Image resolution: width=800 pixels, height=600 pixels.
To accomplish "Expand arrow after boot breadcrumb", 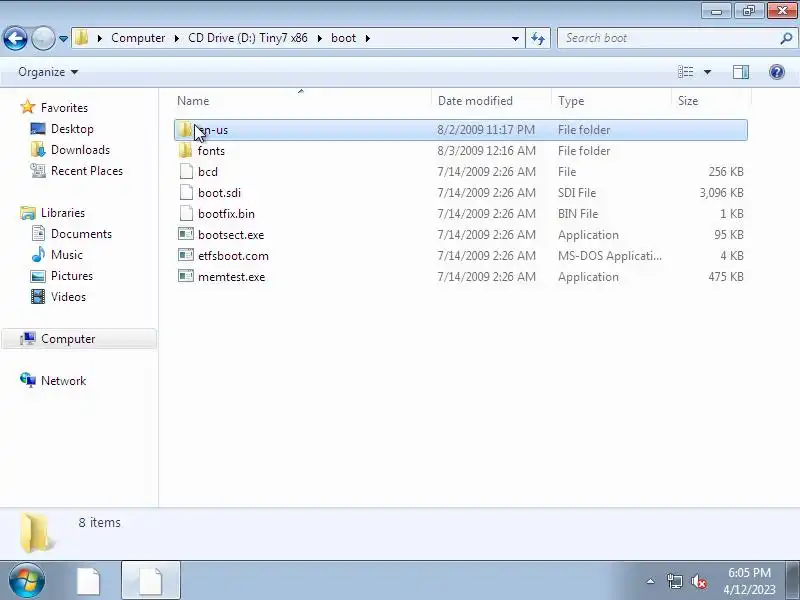I will click(367, 38).
